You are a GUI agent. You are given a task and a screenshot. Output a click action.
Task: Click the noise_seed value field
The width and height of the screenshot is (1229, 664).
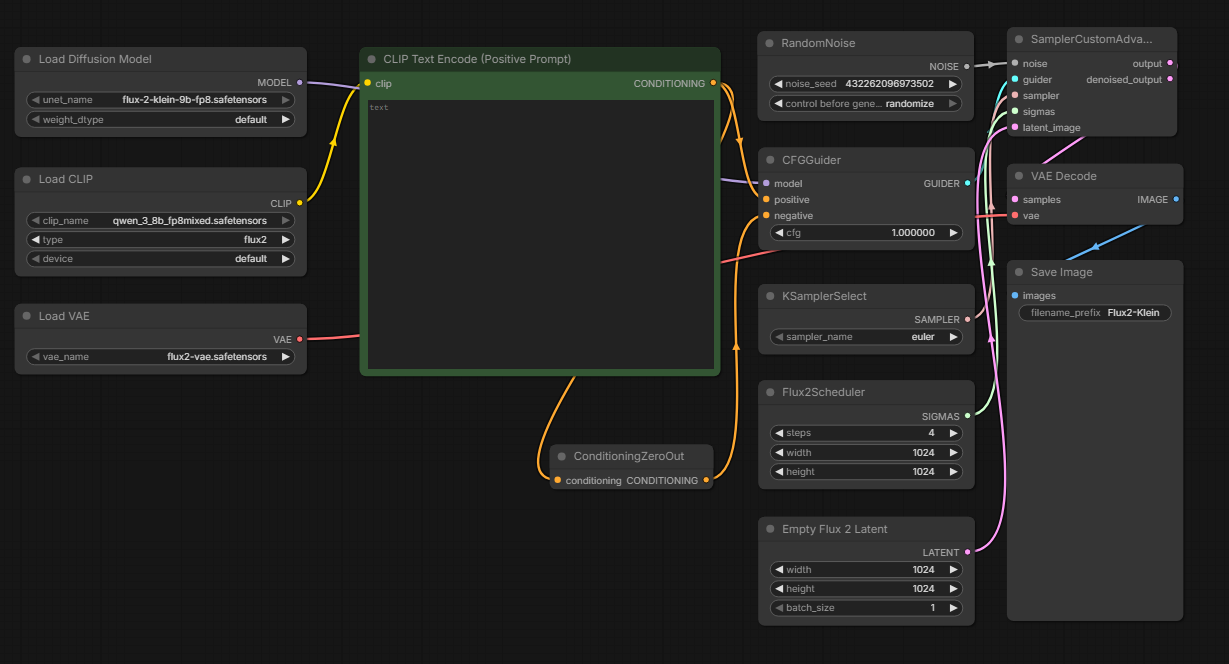click(866, 84)
